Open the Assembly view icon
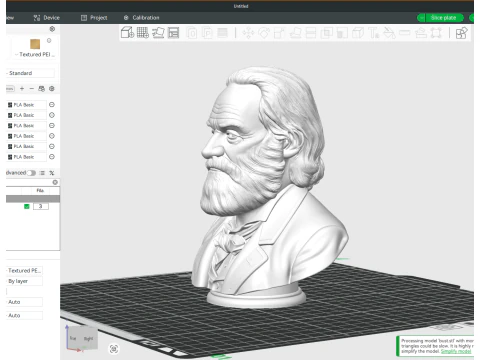This screenshot has width=480, height=360. (461, 33)
